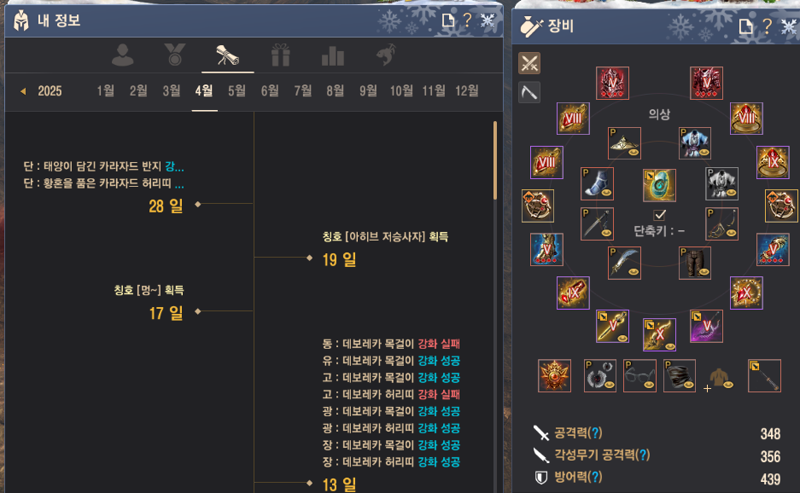Go to previous year with arrow beside 2025

(x=23, y=91)
